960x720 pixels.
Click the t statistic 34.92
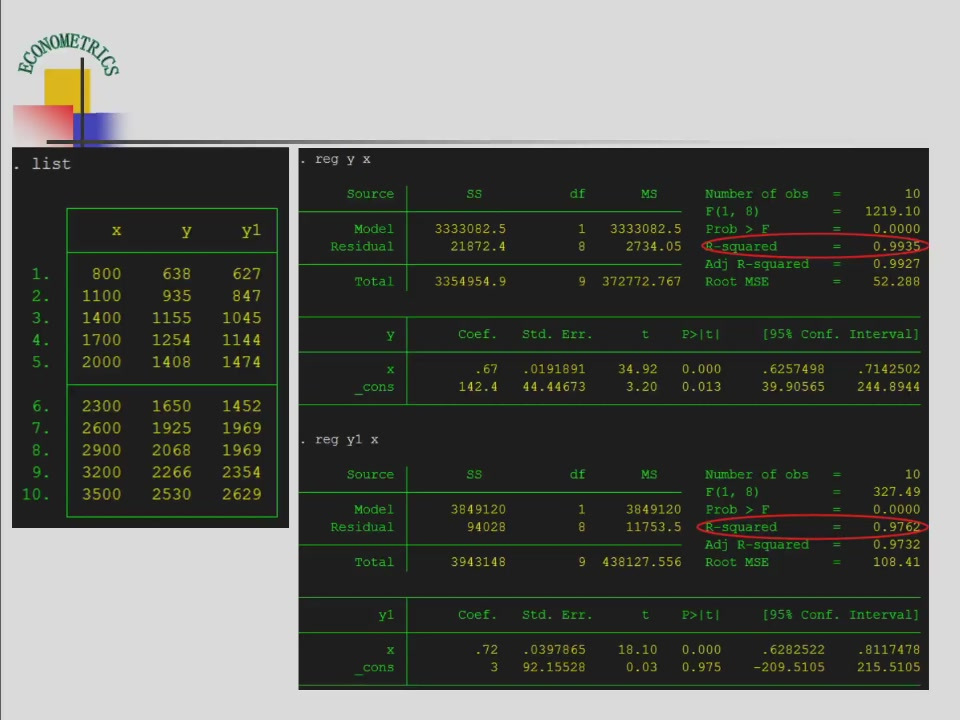click(637, 369)
